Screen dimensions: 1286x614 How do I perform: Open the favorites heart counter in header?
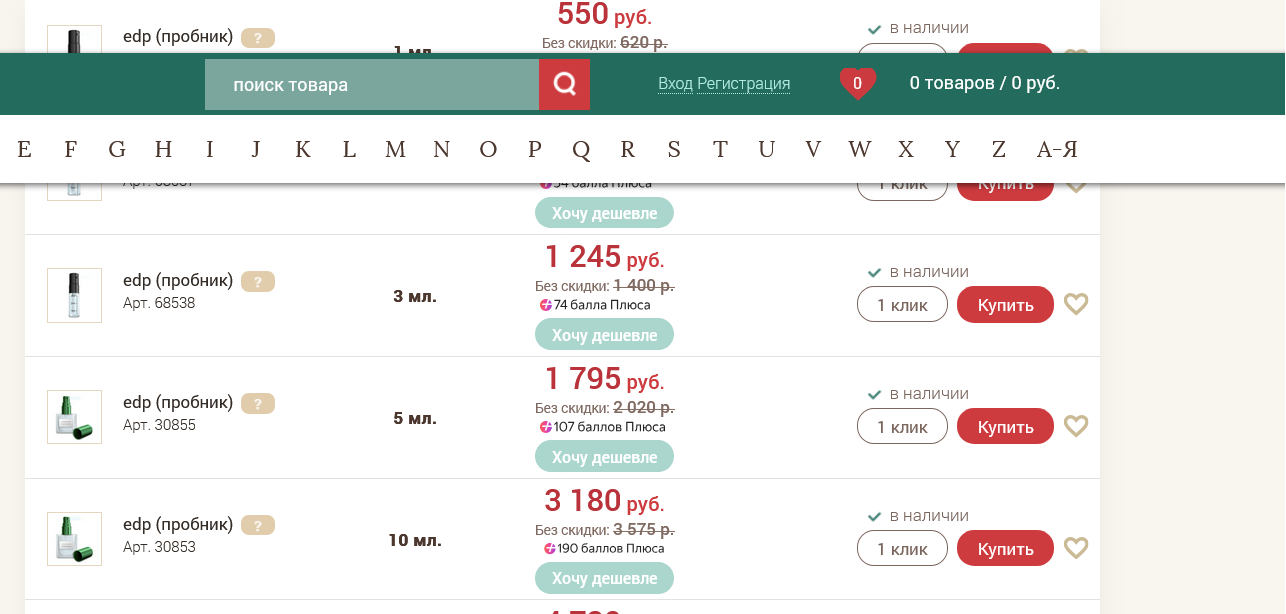point(857,84)
